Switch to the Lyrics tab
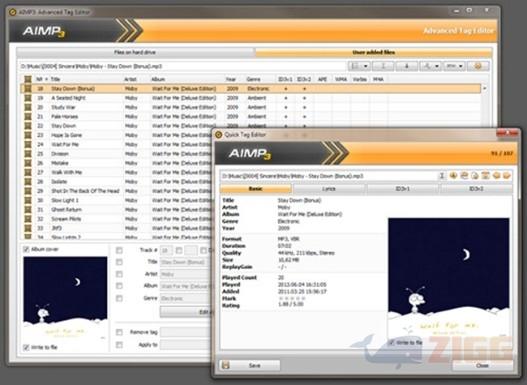The height and width of the screenshot is (385, 527). (329, 189)
